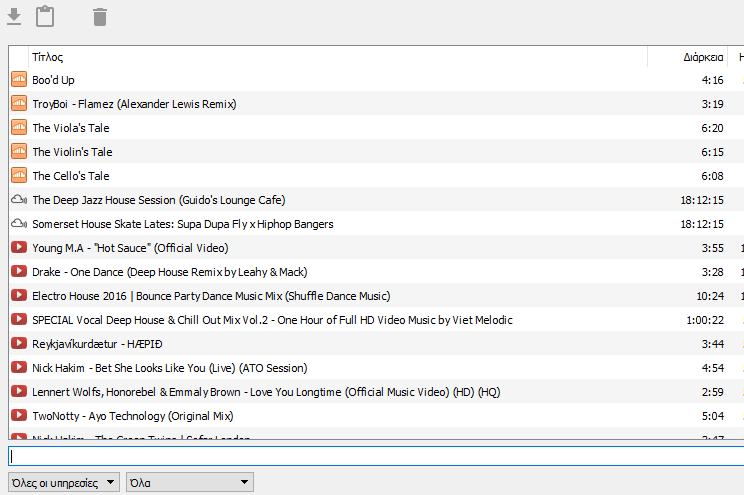Viewport: 744px width, 495px height.
Task: Click YouTube icon beside Electro House 2016
Action: coord(19,295)
